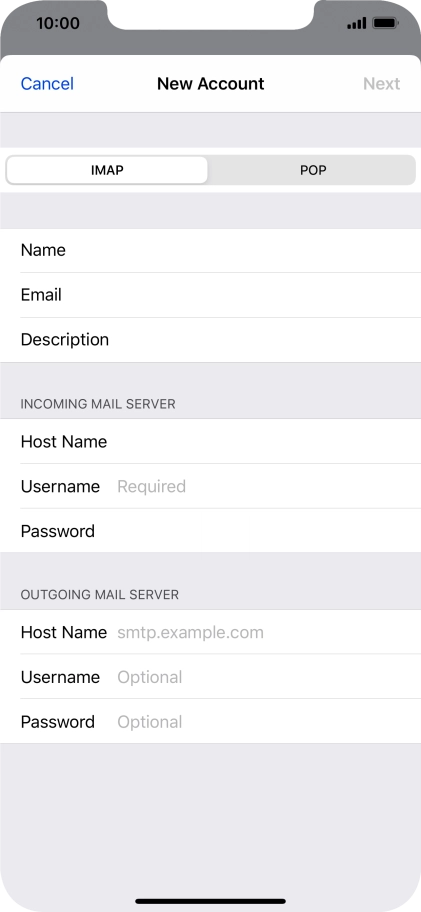
Task: Tap the Next button
Action: point(381,84)
